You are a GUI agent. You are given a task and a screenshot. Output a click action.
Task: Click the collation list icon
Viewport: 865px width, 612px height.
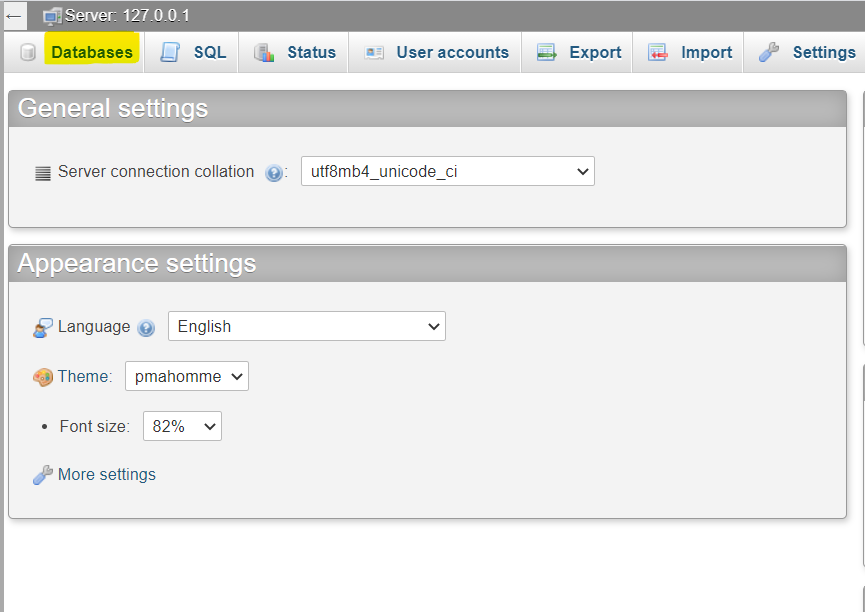pos(43,173)
